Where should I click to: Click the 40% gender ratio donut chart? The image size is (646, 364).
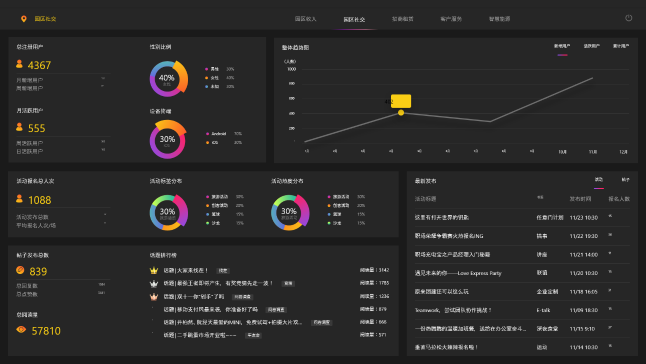[168, 79]
